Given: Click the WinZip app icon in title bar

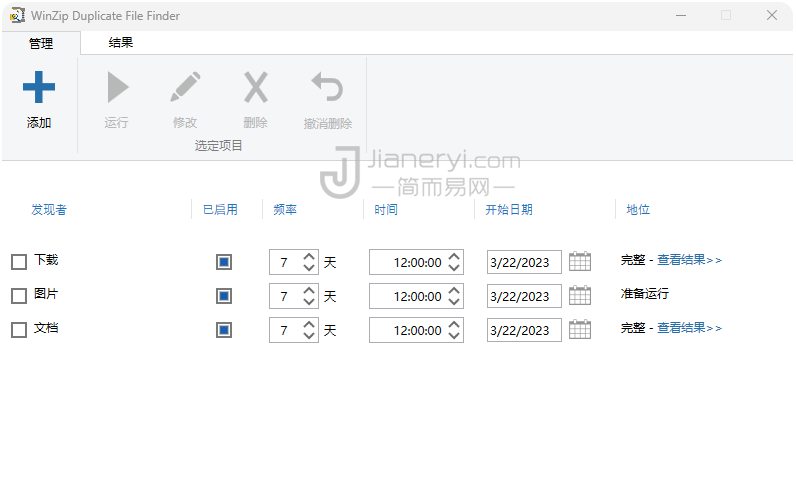Looking at the screenshot, I should click(x=17, y=16).
